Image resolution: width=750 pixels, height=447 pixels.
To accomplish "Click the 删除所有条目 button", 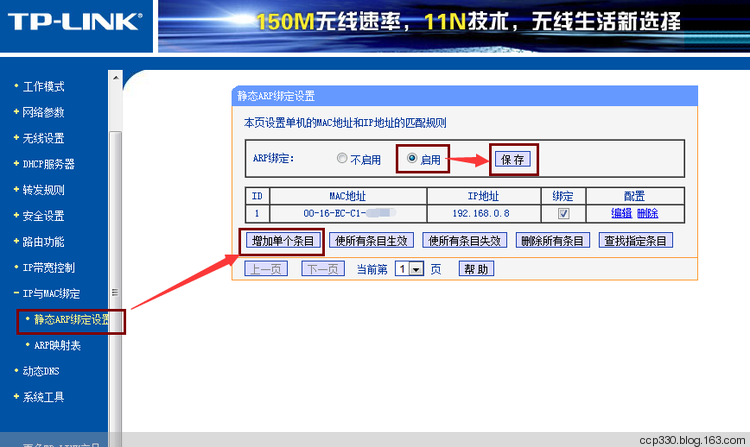I will click(552, 240).
